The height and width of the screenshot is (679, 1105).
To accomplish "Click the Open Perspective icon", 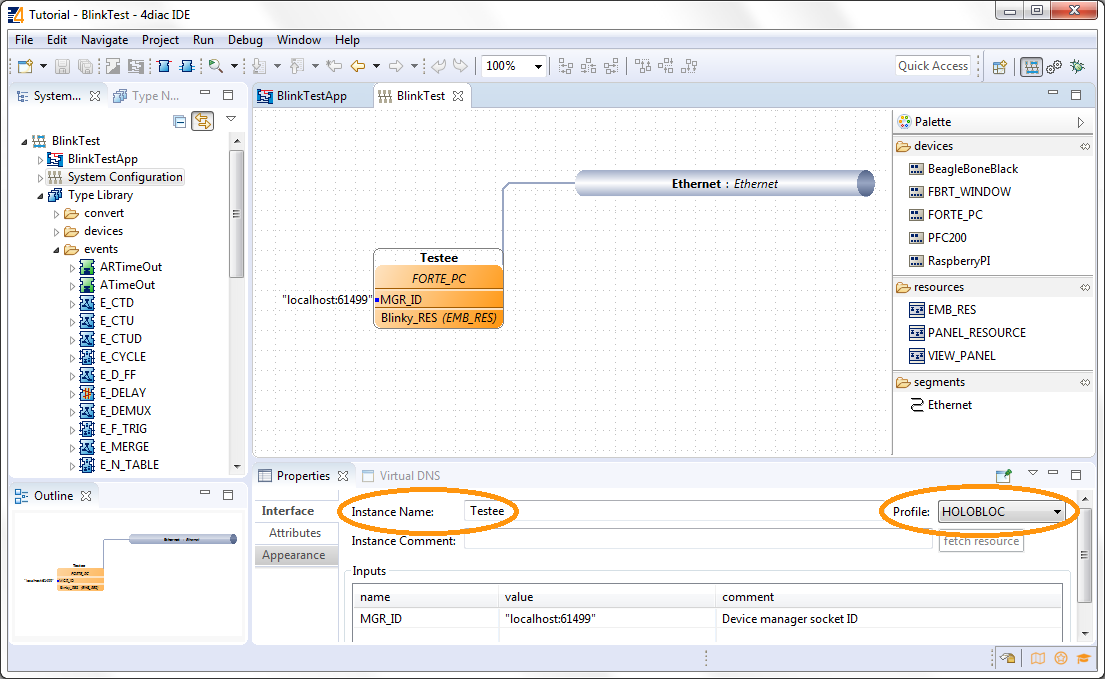I will (x=999, y=67).
